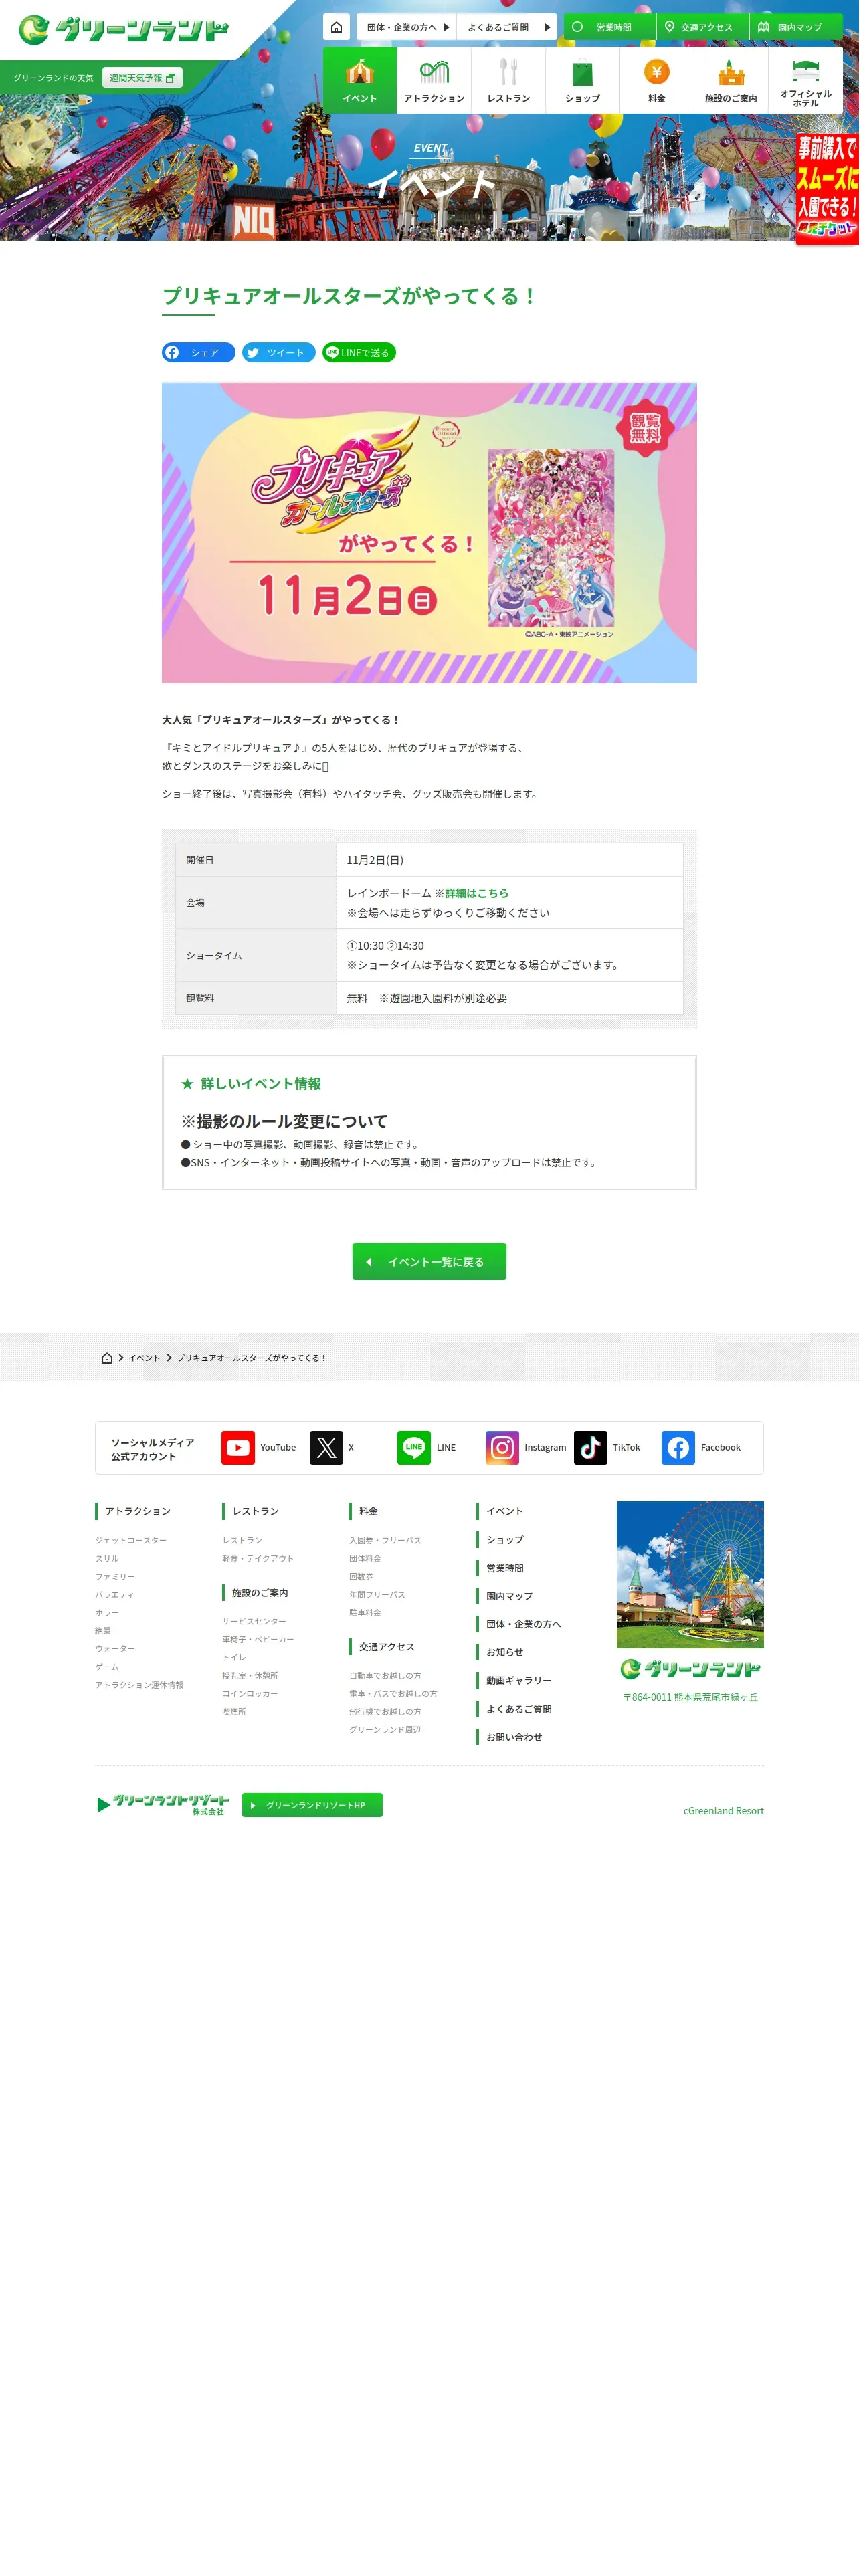
Task: Click the red advance ticket banner
Action: coord(827,189)
